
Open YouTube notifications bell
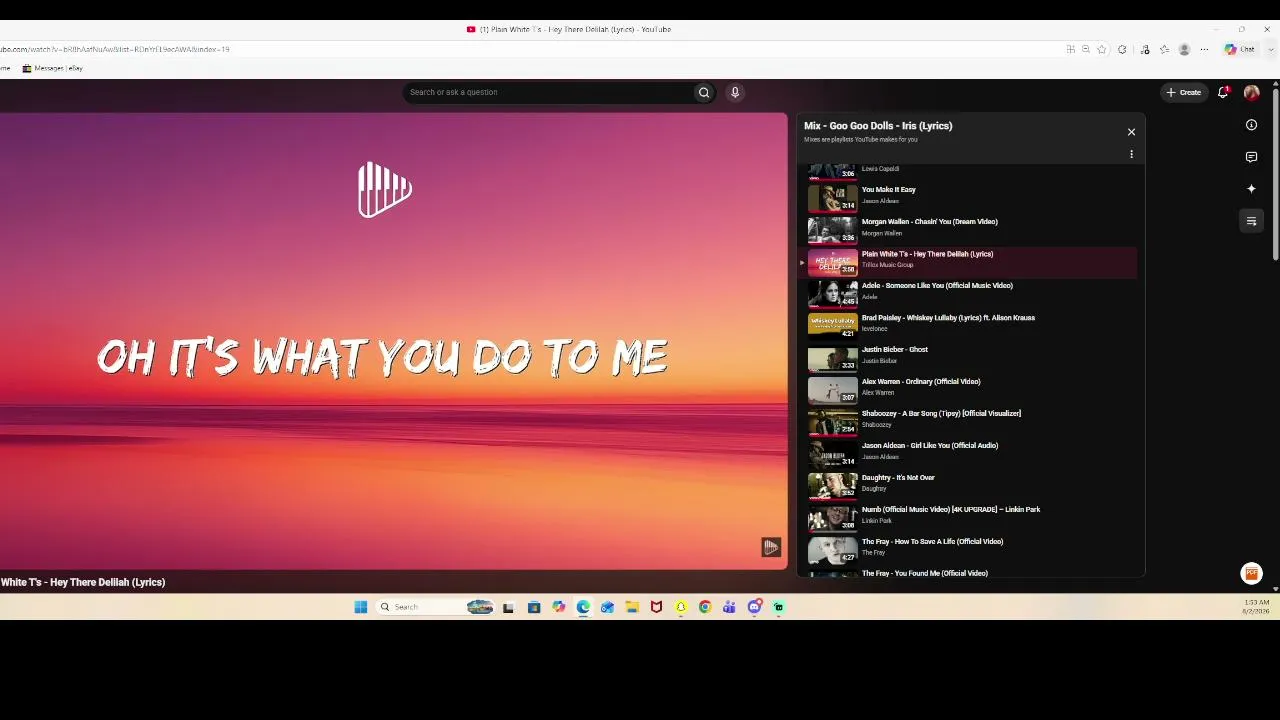pyautogui.click(x=1223, y=93)
